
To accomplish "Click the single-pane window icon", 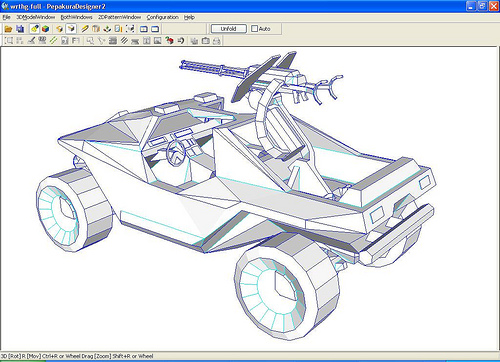I will tap(155, 29).
